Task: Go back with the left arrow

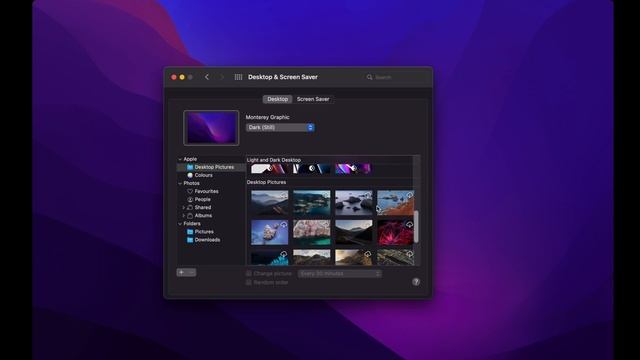Action: (x=207, y=77)
